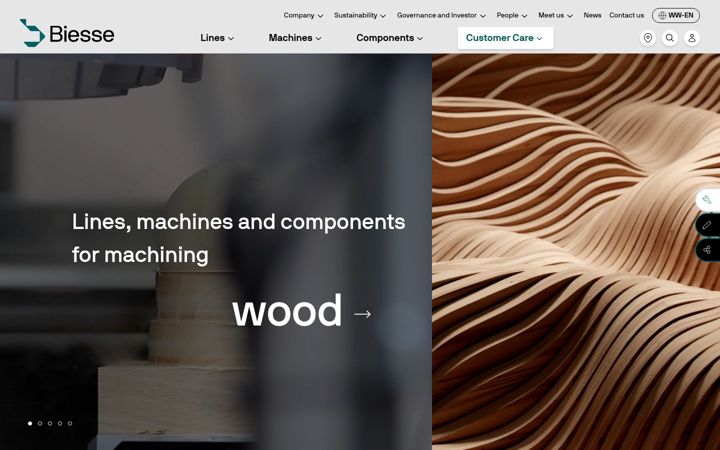Select the fifth carousel dot
Image resolution: width=720 pixels, height=450 pixels.
pyautogui.click(x=70, y=423)
